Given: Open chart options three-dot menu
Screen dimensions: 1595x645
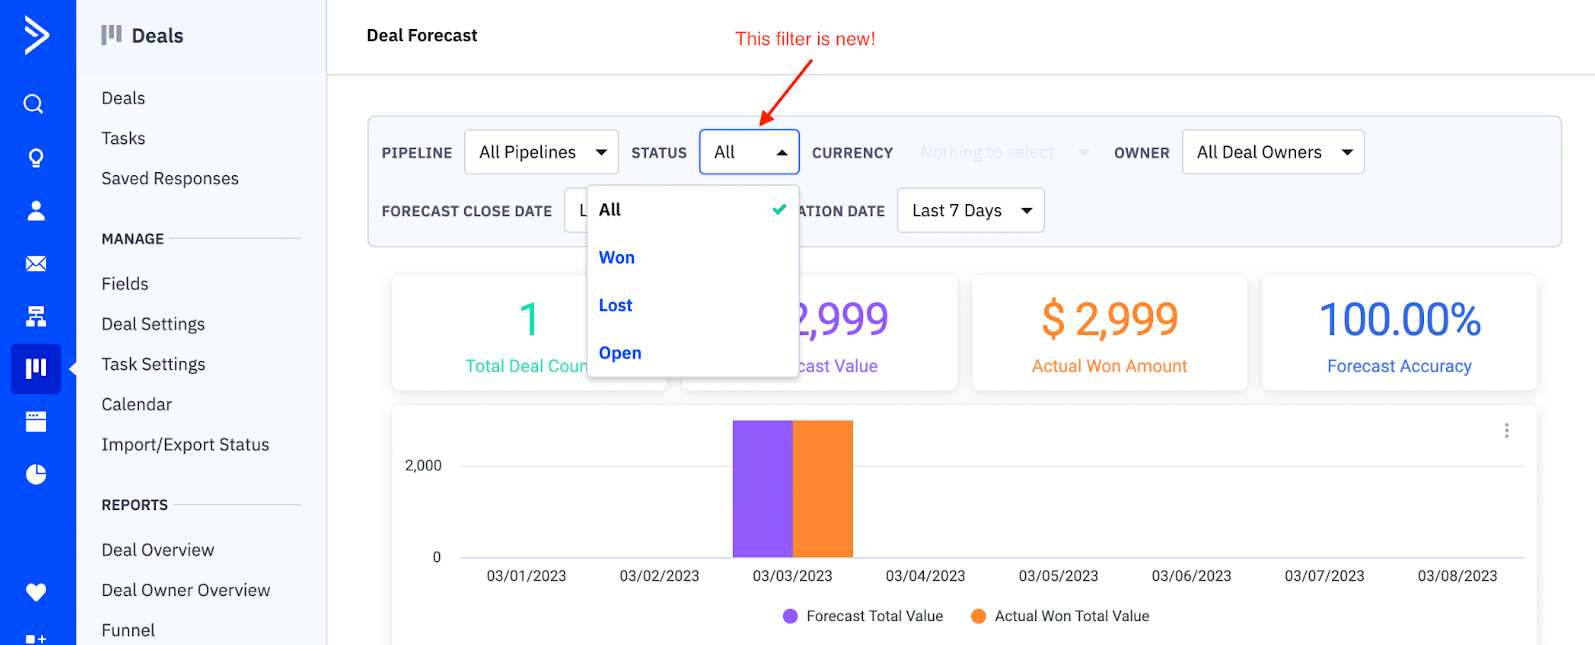Looking at the screenshot, I should 1506,431.
